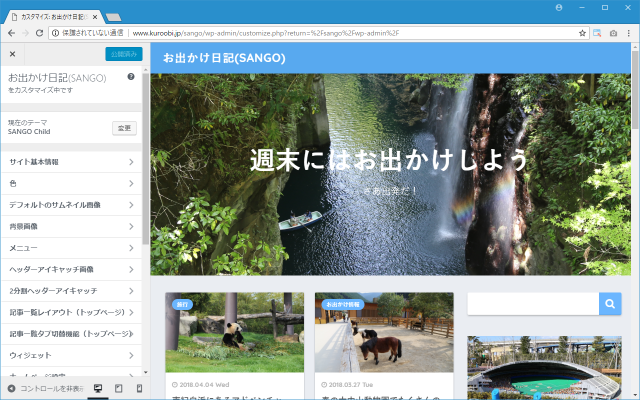Click the customizer panel scrollbar
The height and width of the screenshot is (400, 640).
click(x=146, y=159)
